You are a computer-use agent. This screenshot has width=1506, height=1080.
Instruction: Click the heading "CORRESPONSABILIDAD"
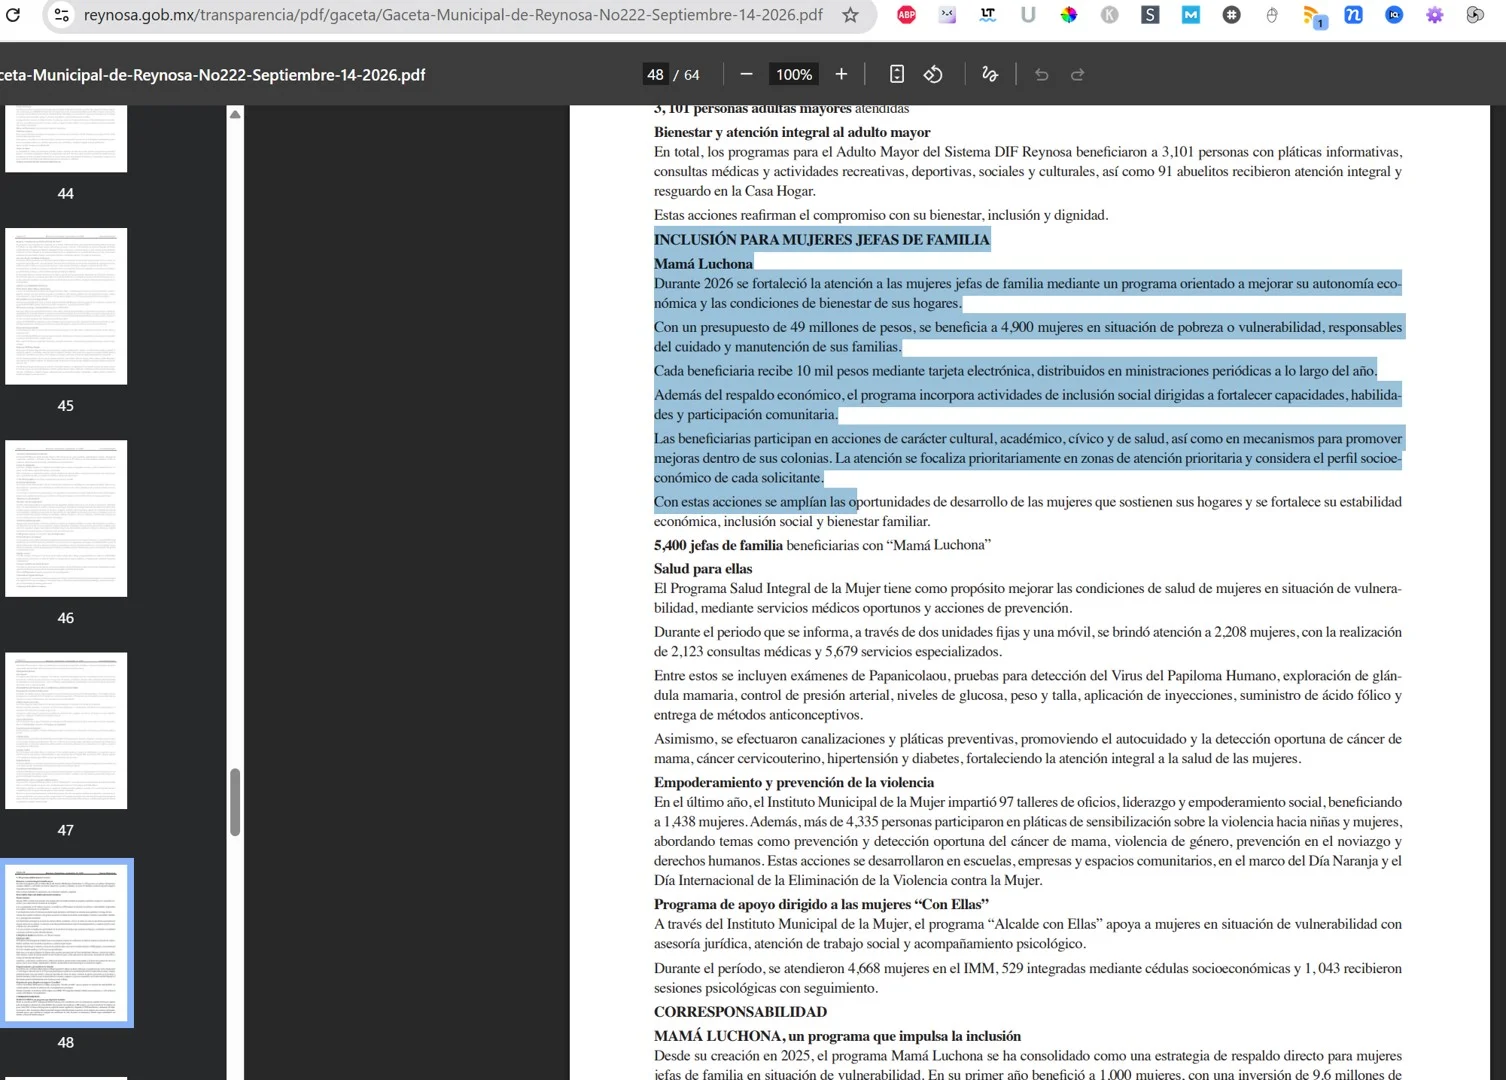[740, 1012]
